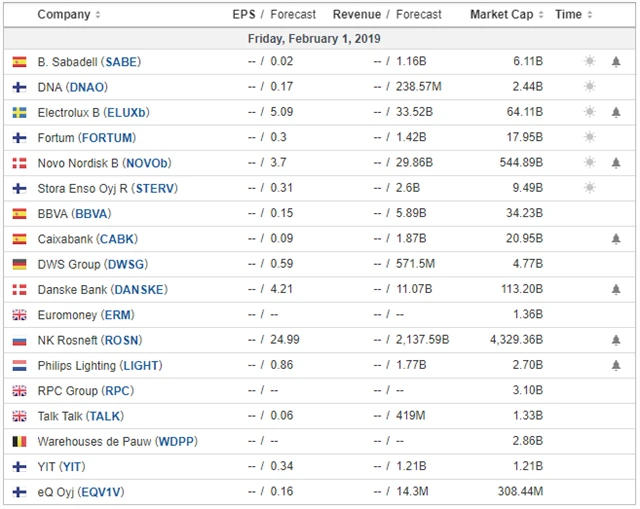Click the Novo Nordisk B sun icon
This screenshot has height=509, width=640.
pyautogui.click(x=590, y=163)
